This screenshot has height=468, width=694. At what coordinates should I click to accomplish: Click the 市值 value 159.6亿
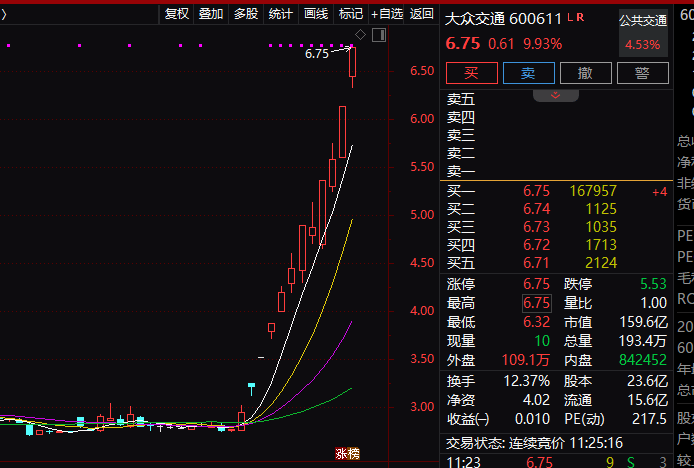click(643, 322)
